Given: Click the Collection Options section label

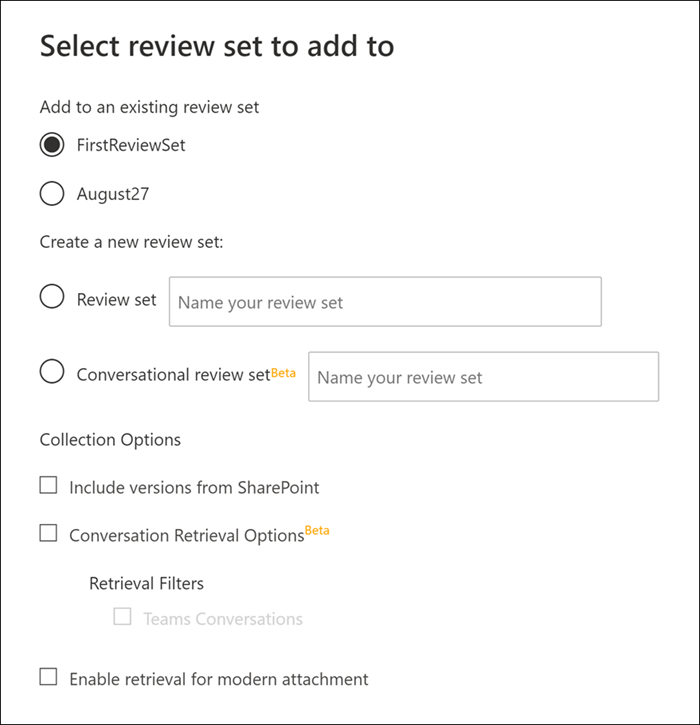Looking at the screenshot, I should (110, 440).
